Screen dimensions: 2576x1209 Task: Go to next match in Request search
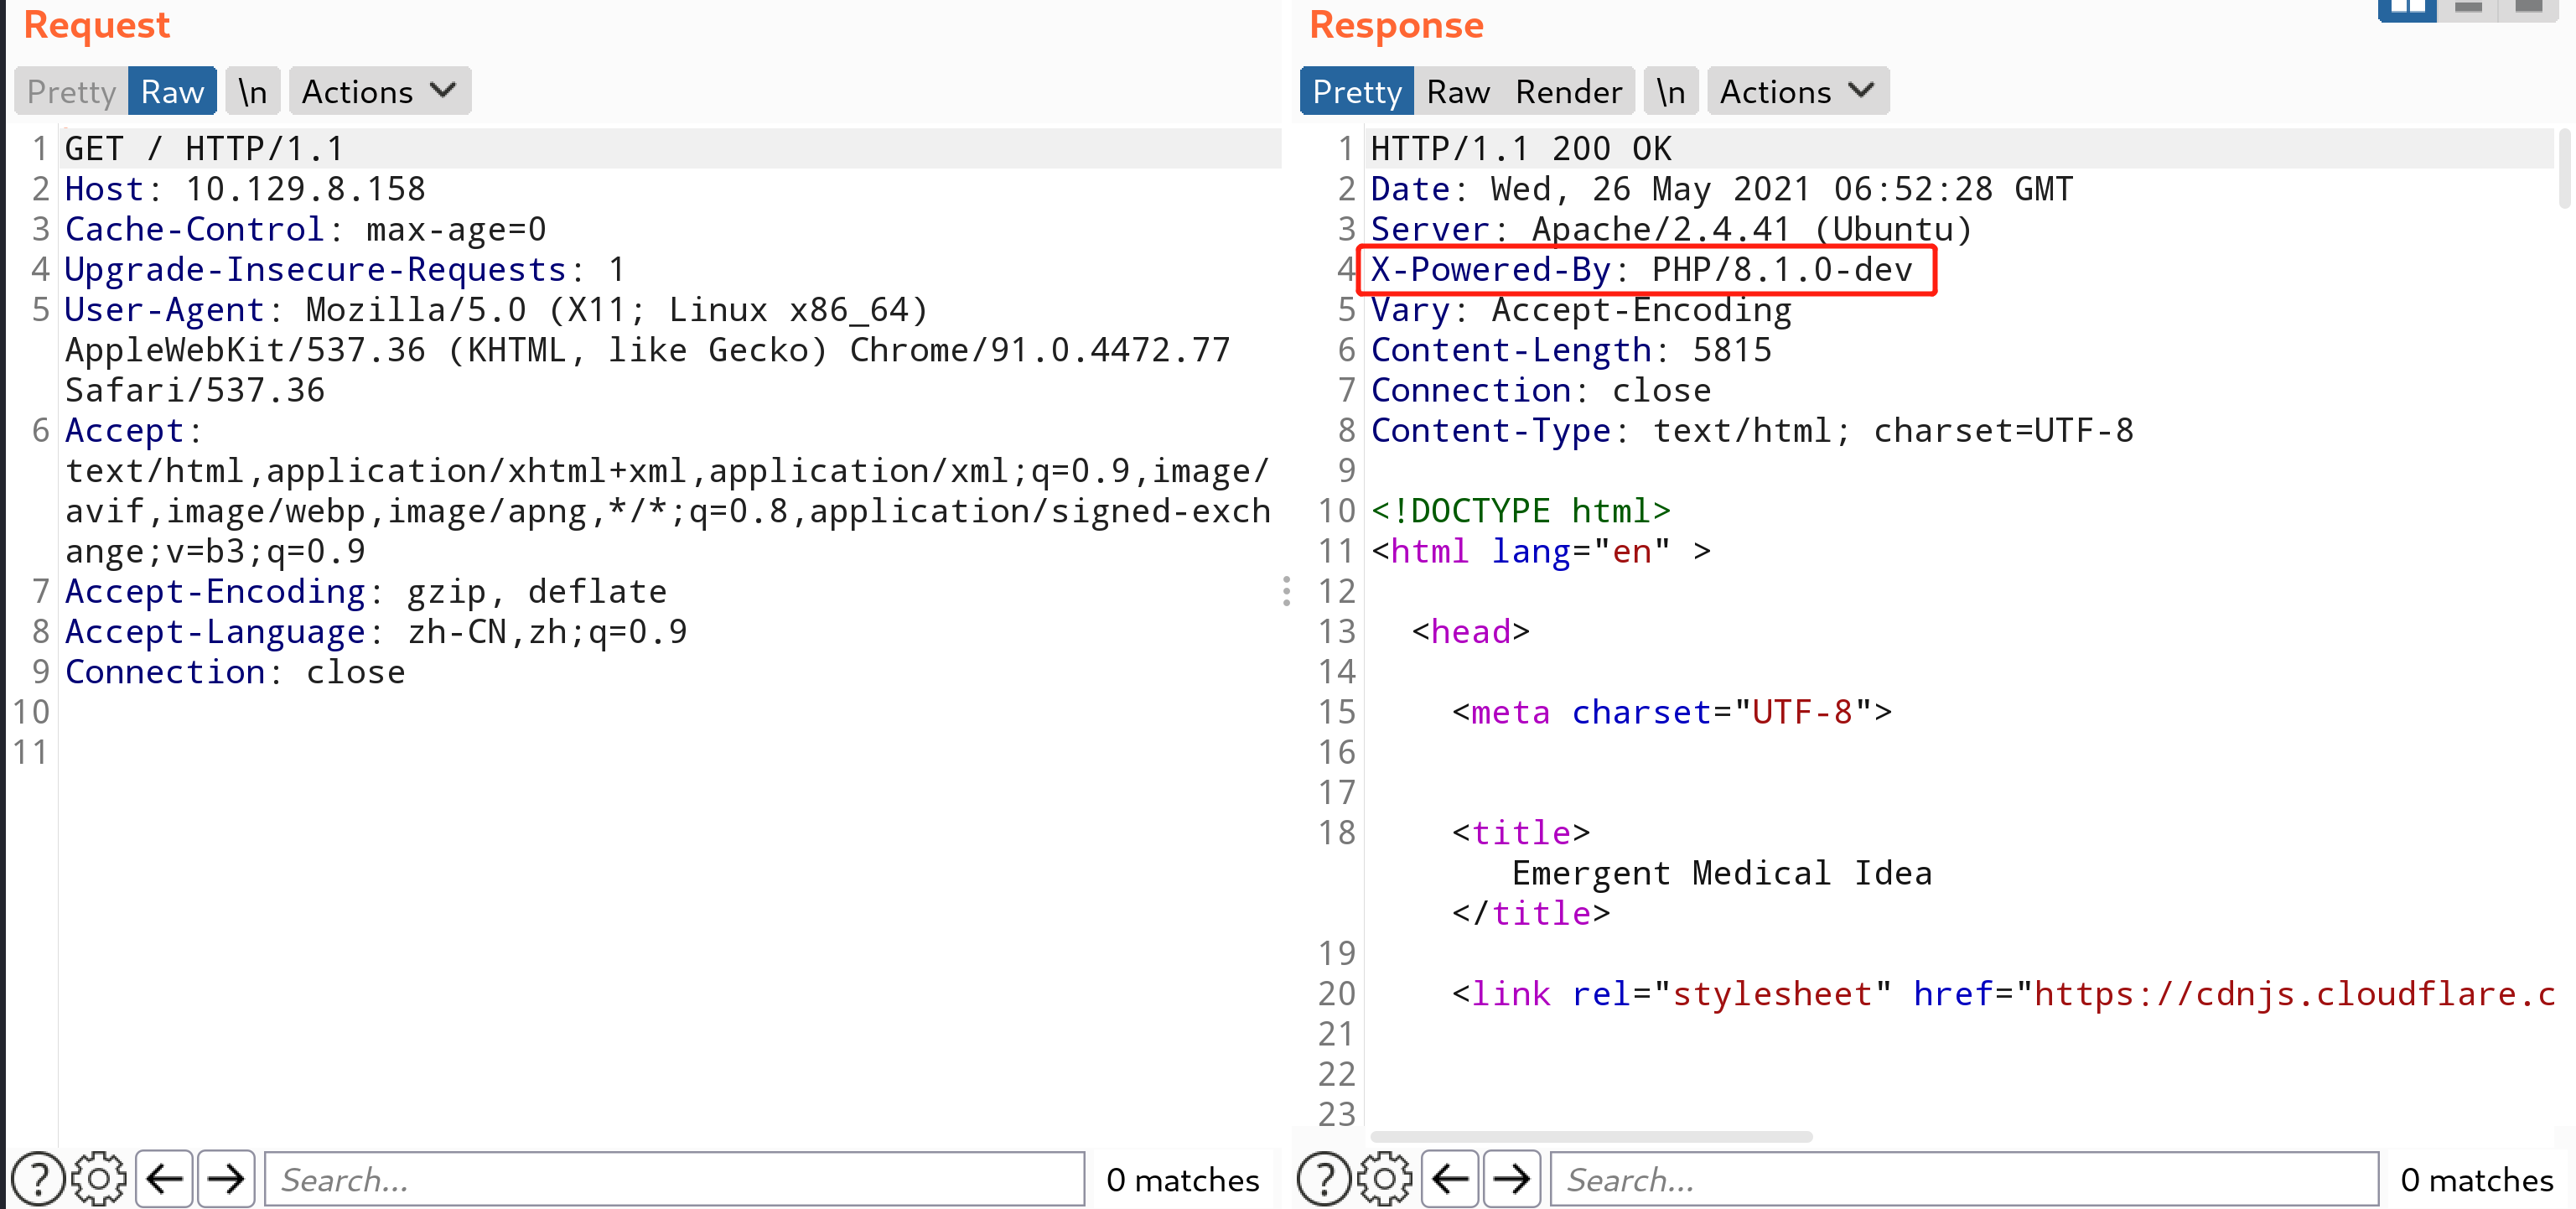[226, 1179]
